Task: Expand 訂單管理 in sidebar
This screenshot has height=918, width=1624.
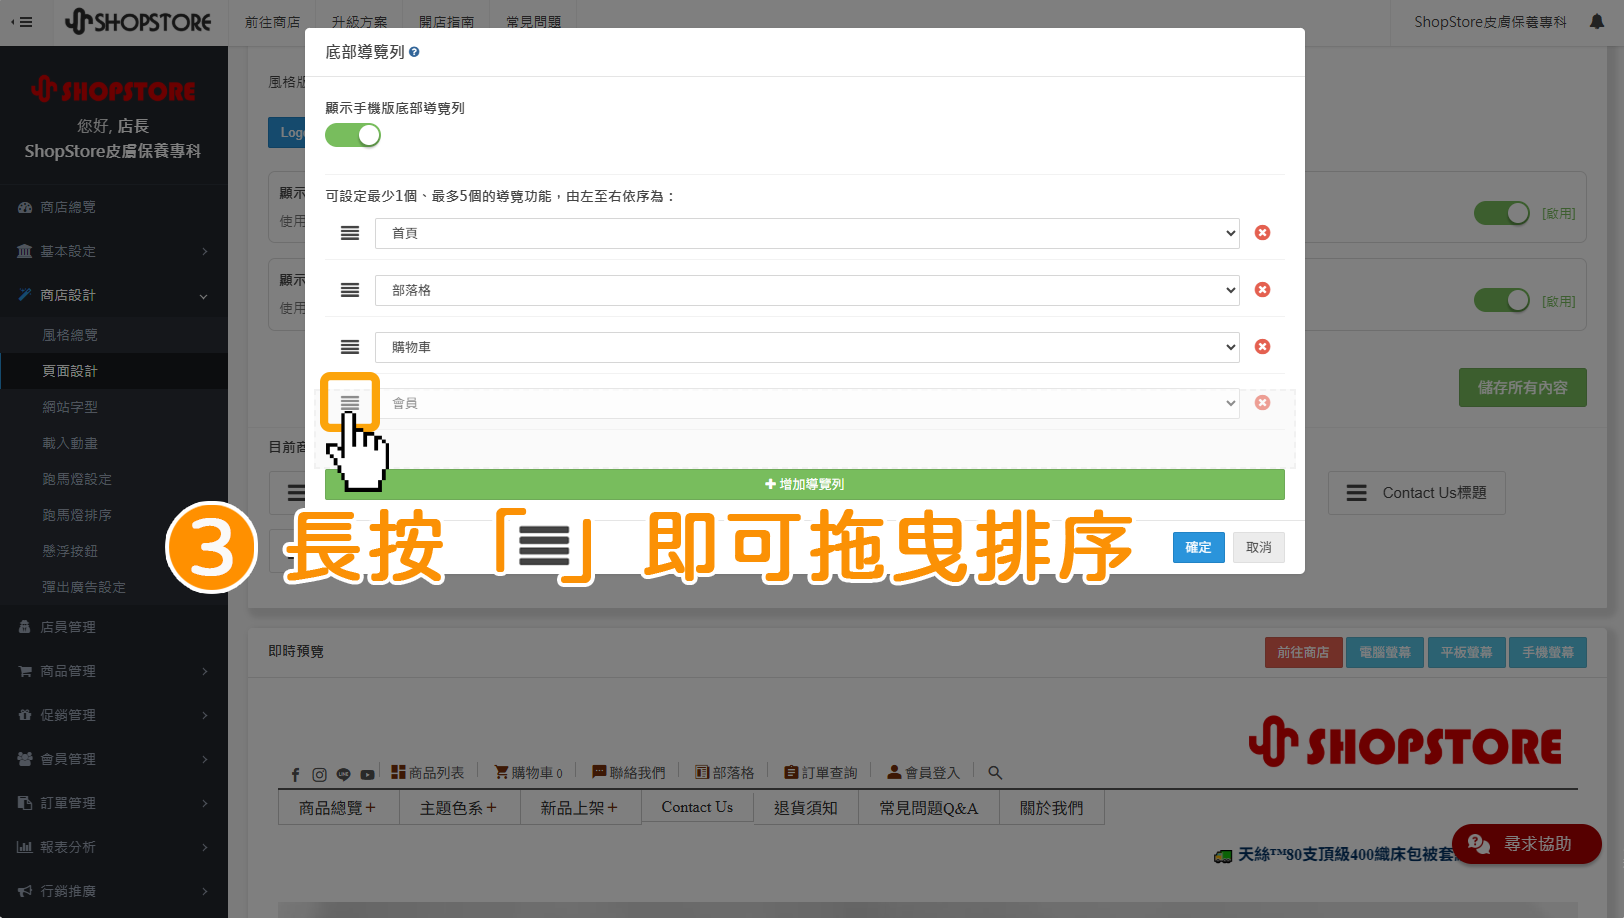Action: coord(114,803)
